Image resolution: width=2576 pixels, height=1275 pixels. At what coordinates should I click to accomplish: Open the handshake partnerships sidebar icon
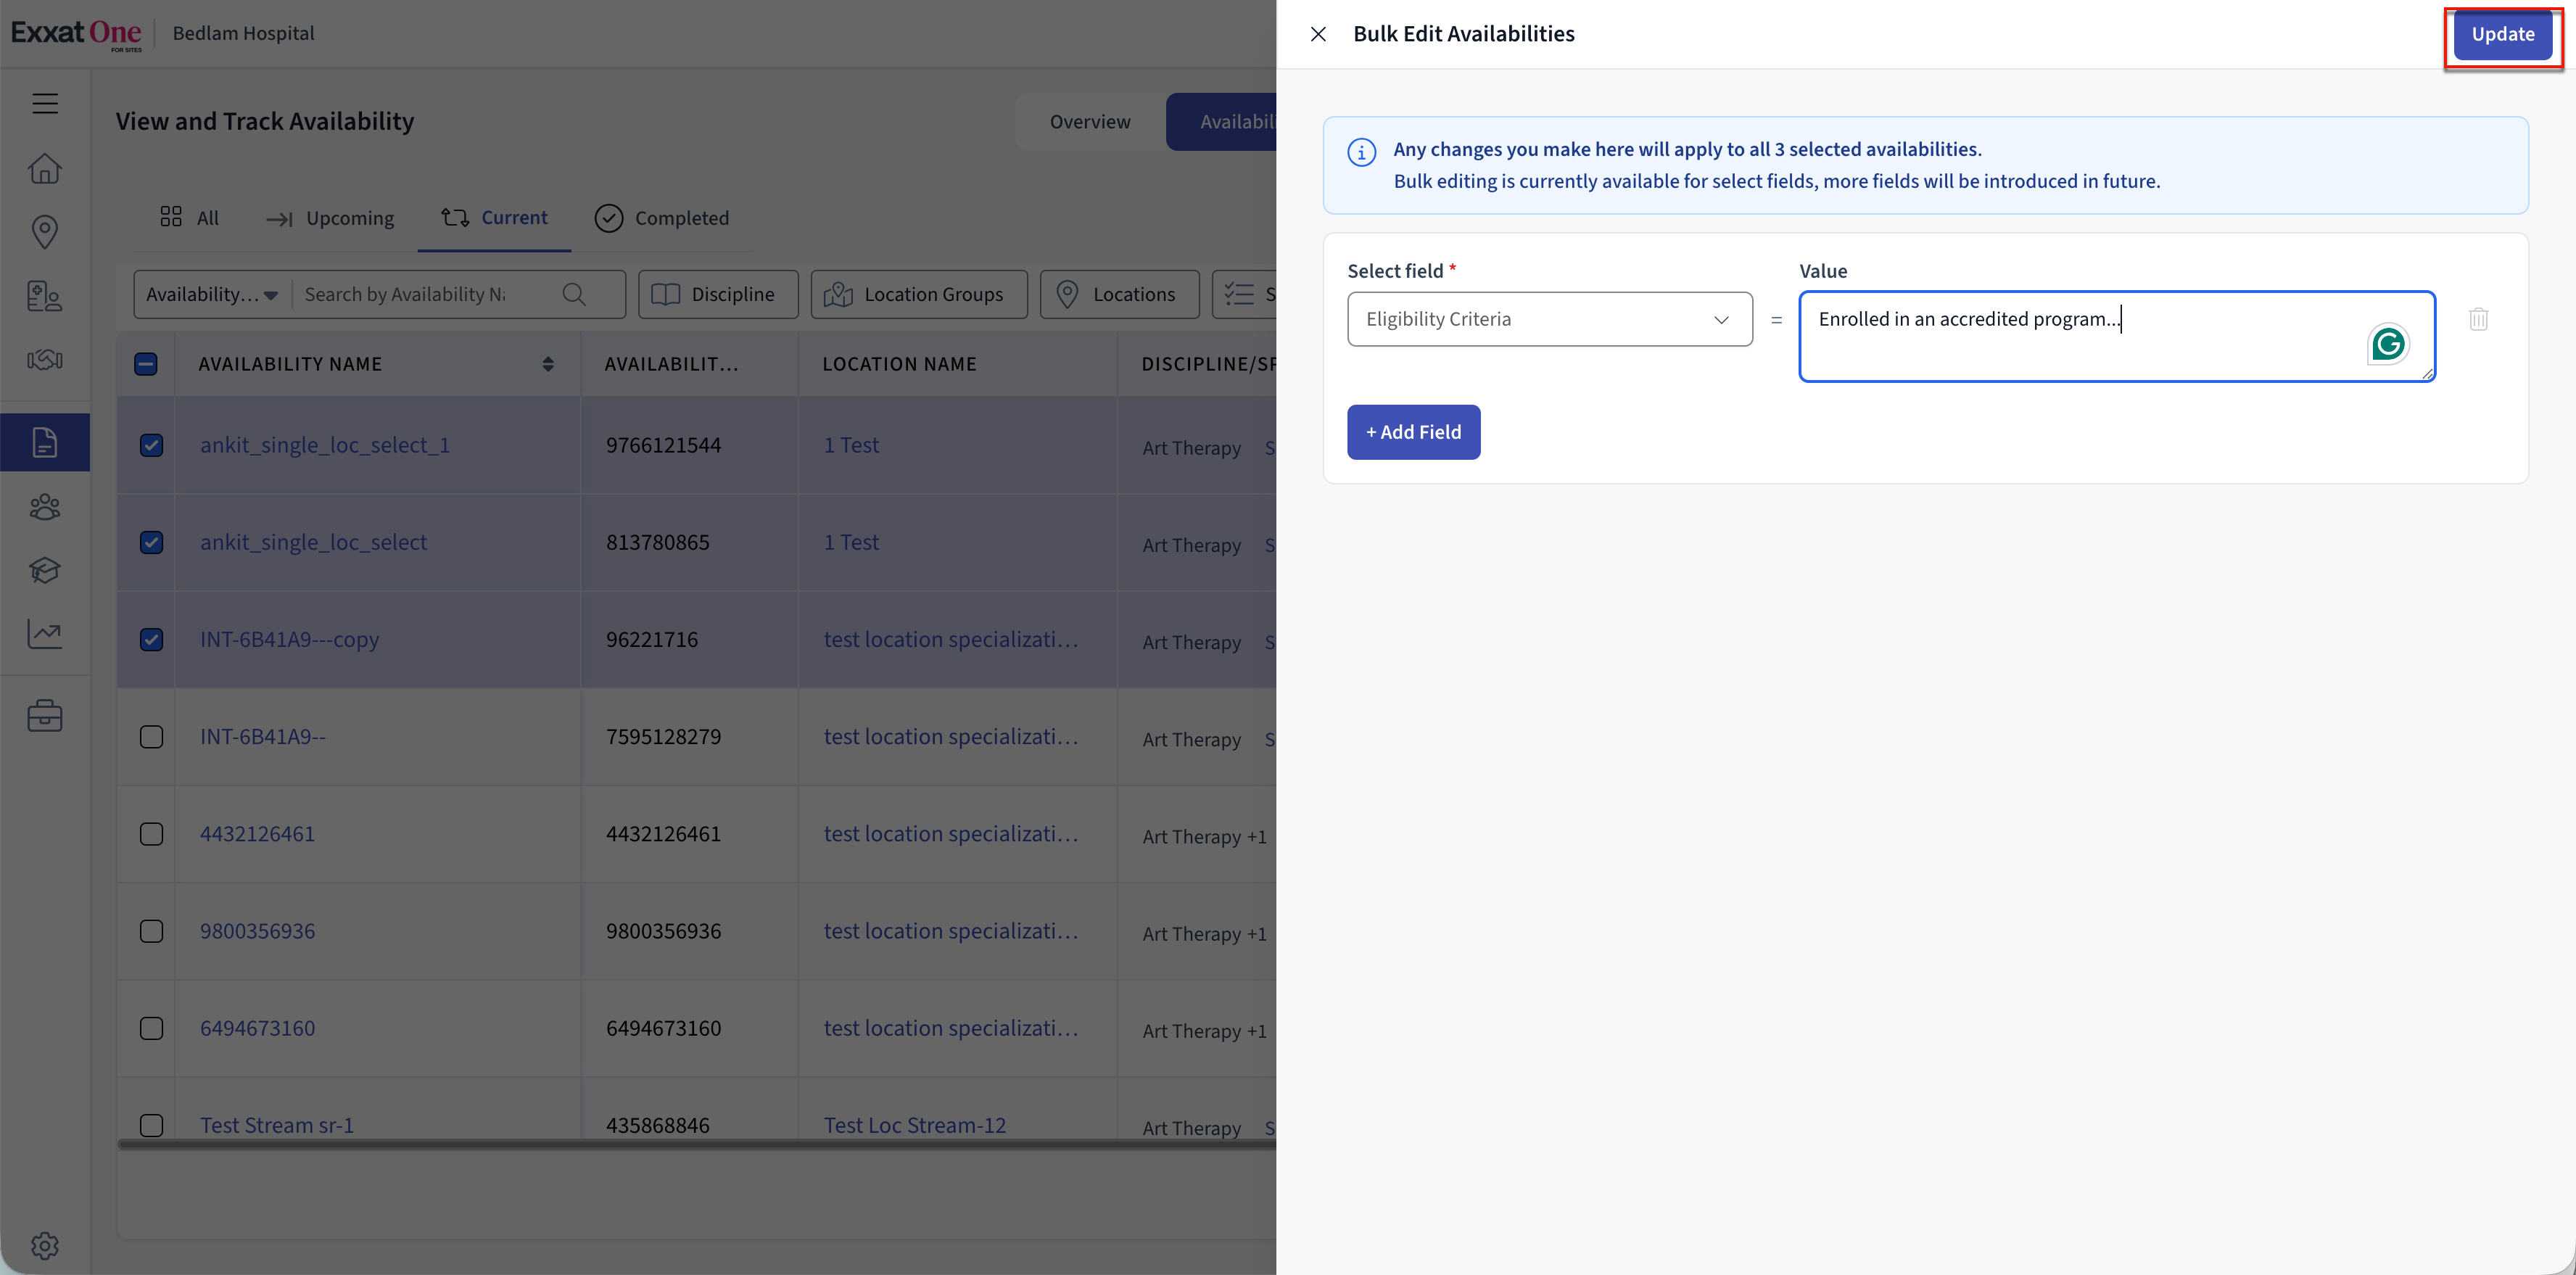[x=45, y=360]
